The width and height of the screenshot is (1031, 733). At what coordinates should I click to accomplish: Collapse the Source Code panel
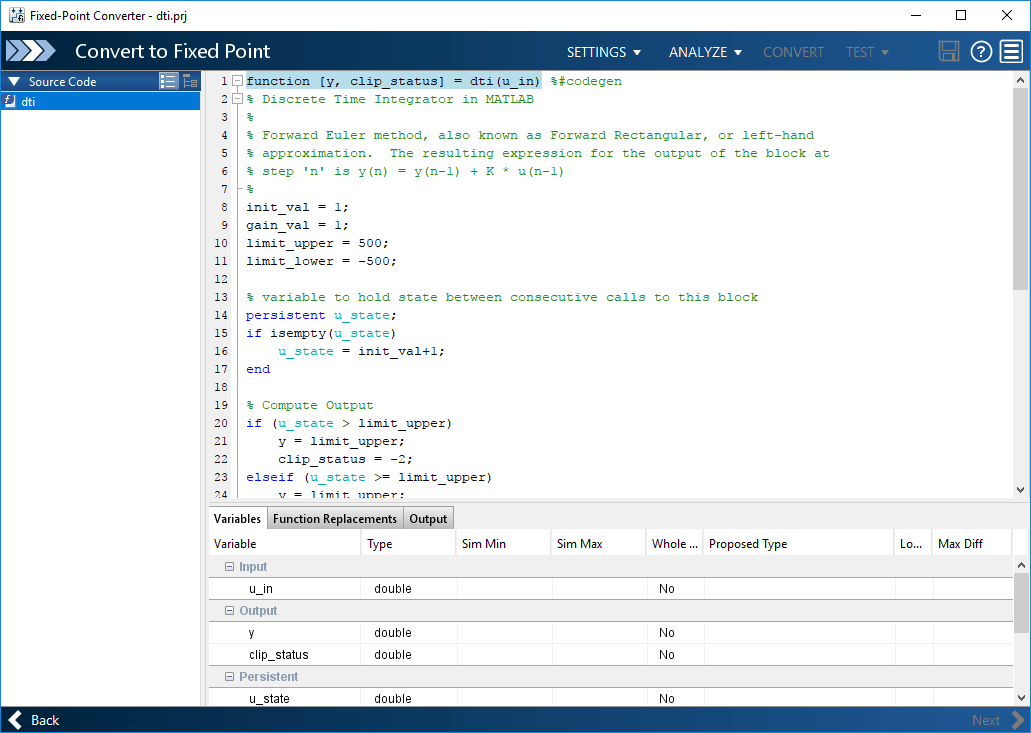pos(14,82)
